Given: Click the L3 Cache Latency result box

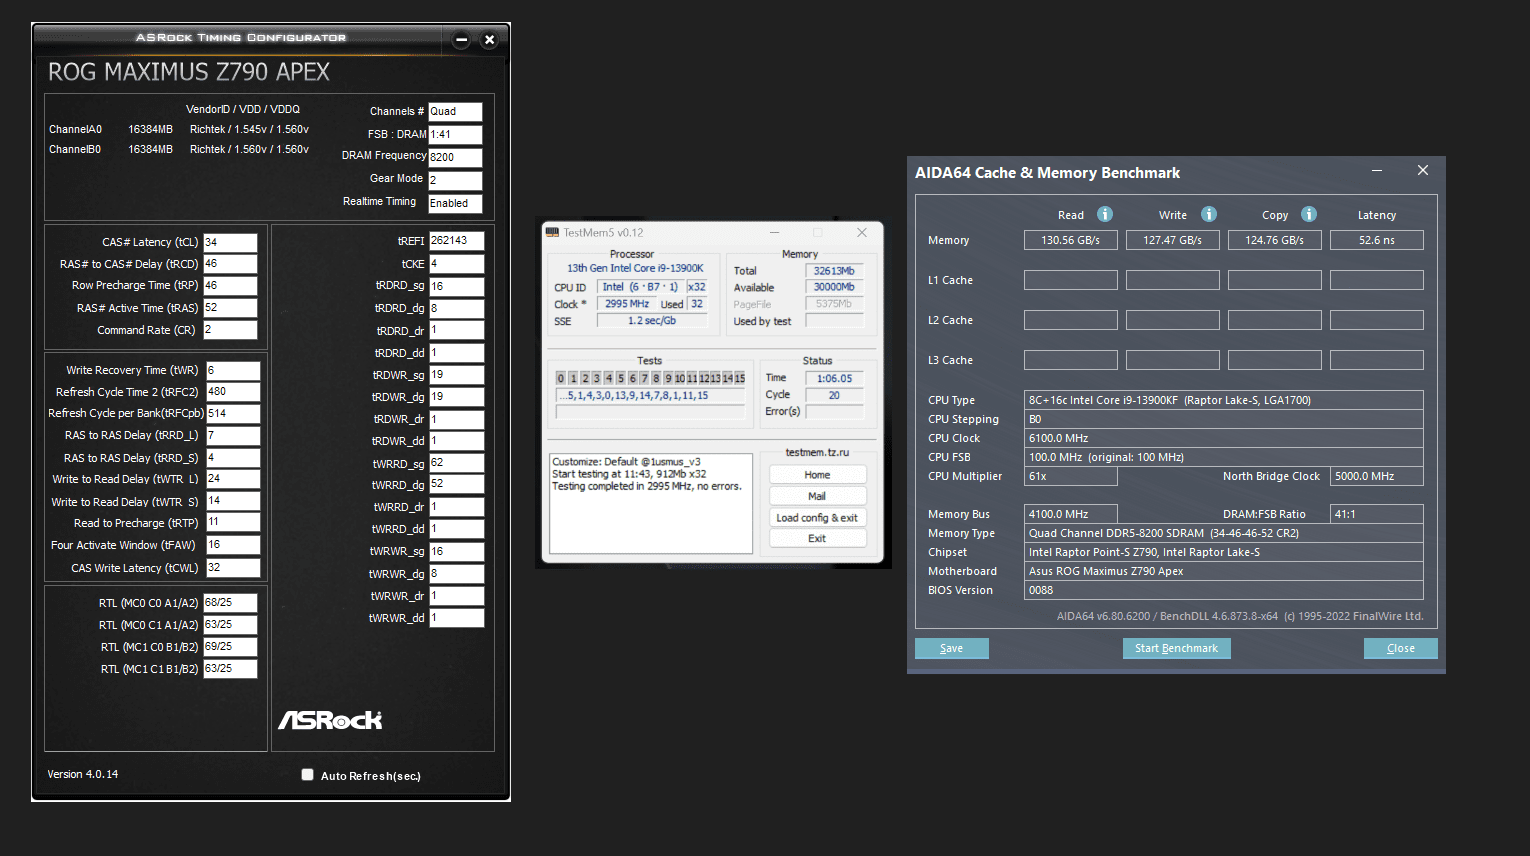Looking at the screenshot, I should pyautogui.click(x=1376, y=360).
